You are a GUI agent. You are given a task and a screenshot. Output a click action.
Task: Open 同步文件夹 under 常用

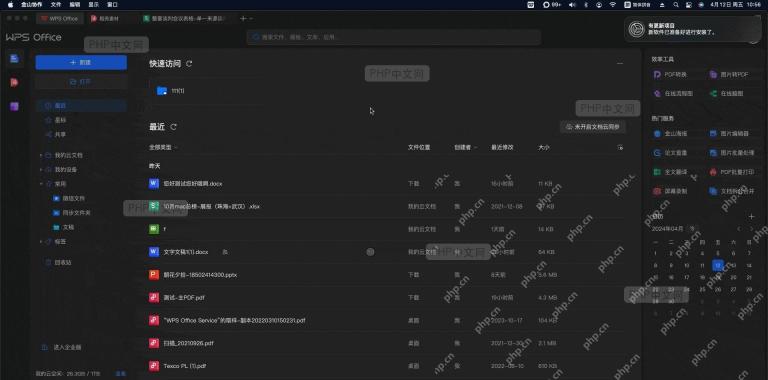click(71, 213)
